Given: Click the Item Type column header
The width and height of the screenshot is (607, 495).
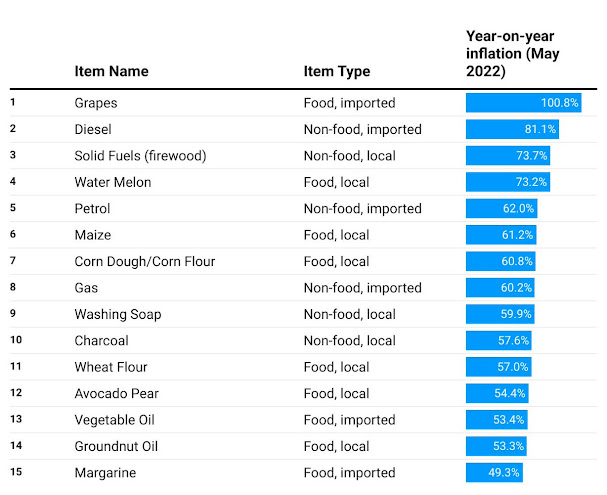Looking at the screenshot, I should [336, 71].
